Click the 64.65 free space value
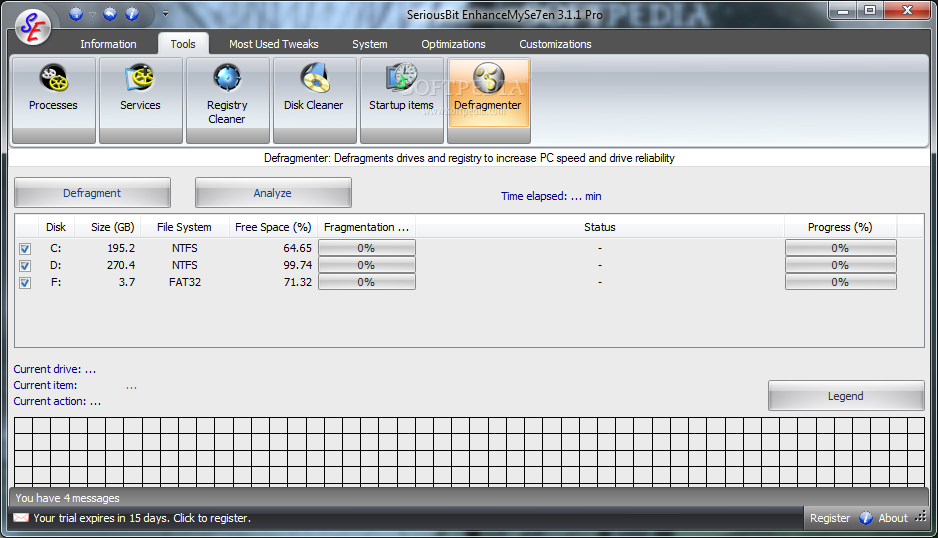This screenshot has width=938, height=538. (298, 248)
